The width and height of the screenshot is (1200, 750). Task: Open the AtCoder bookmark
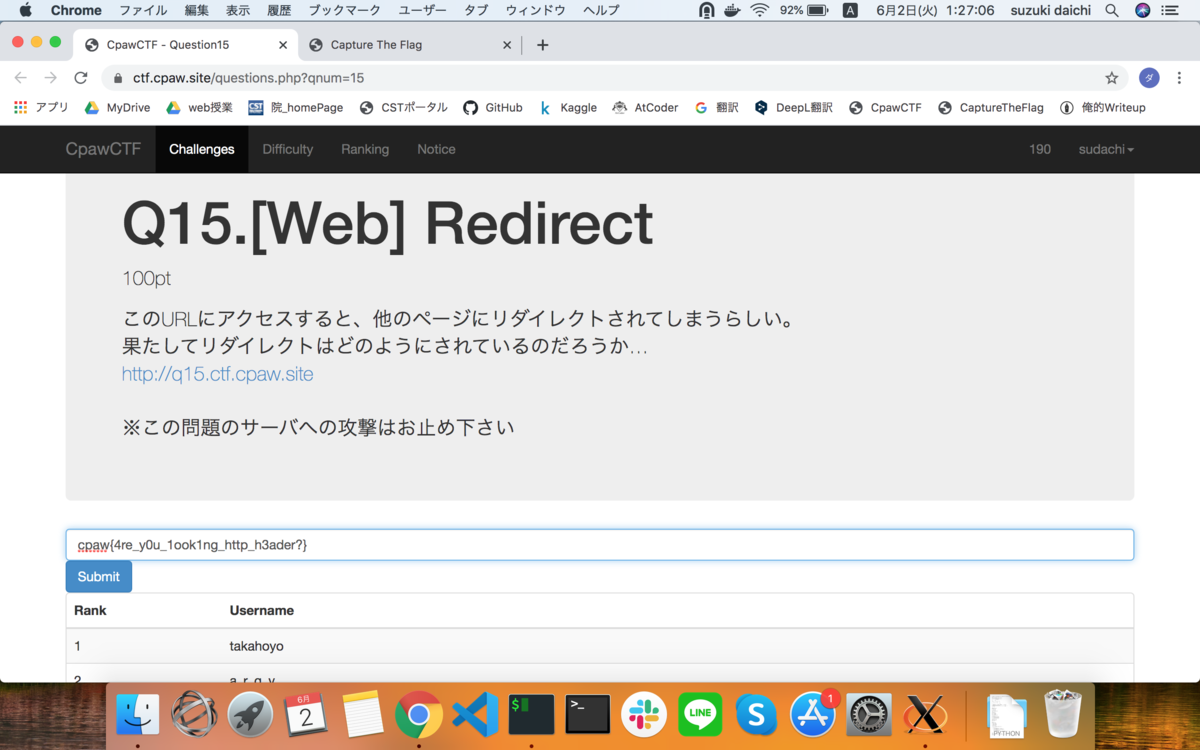pos(645,108)
